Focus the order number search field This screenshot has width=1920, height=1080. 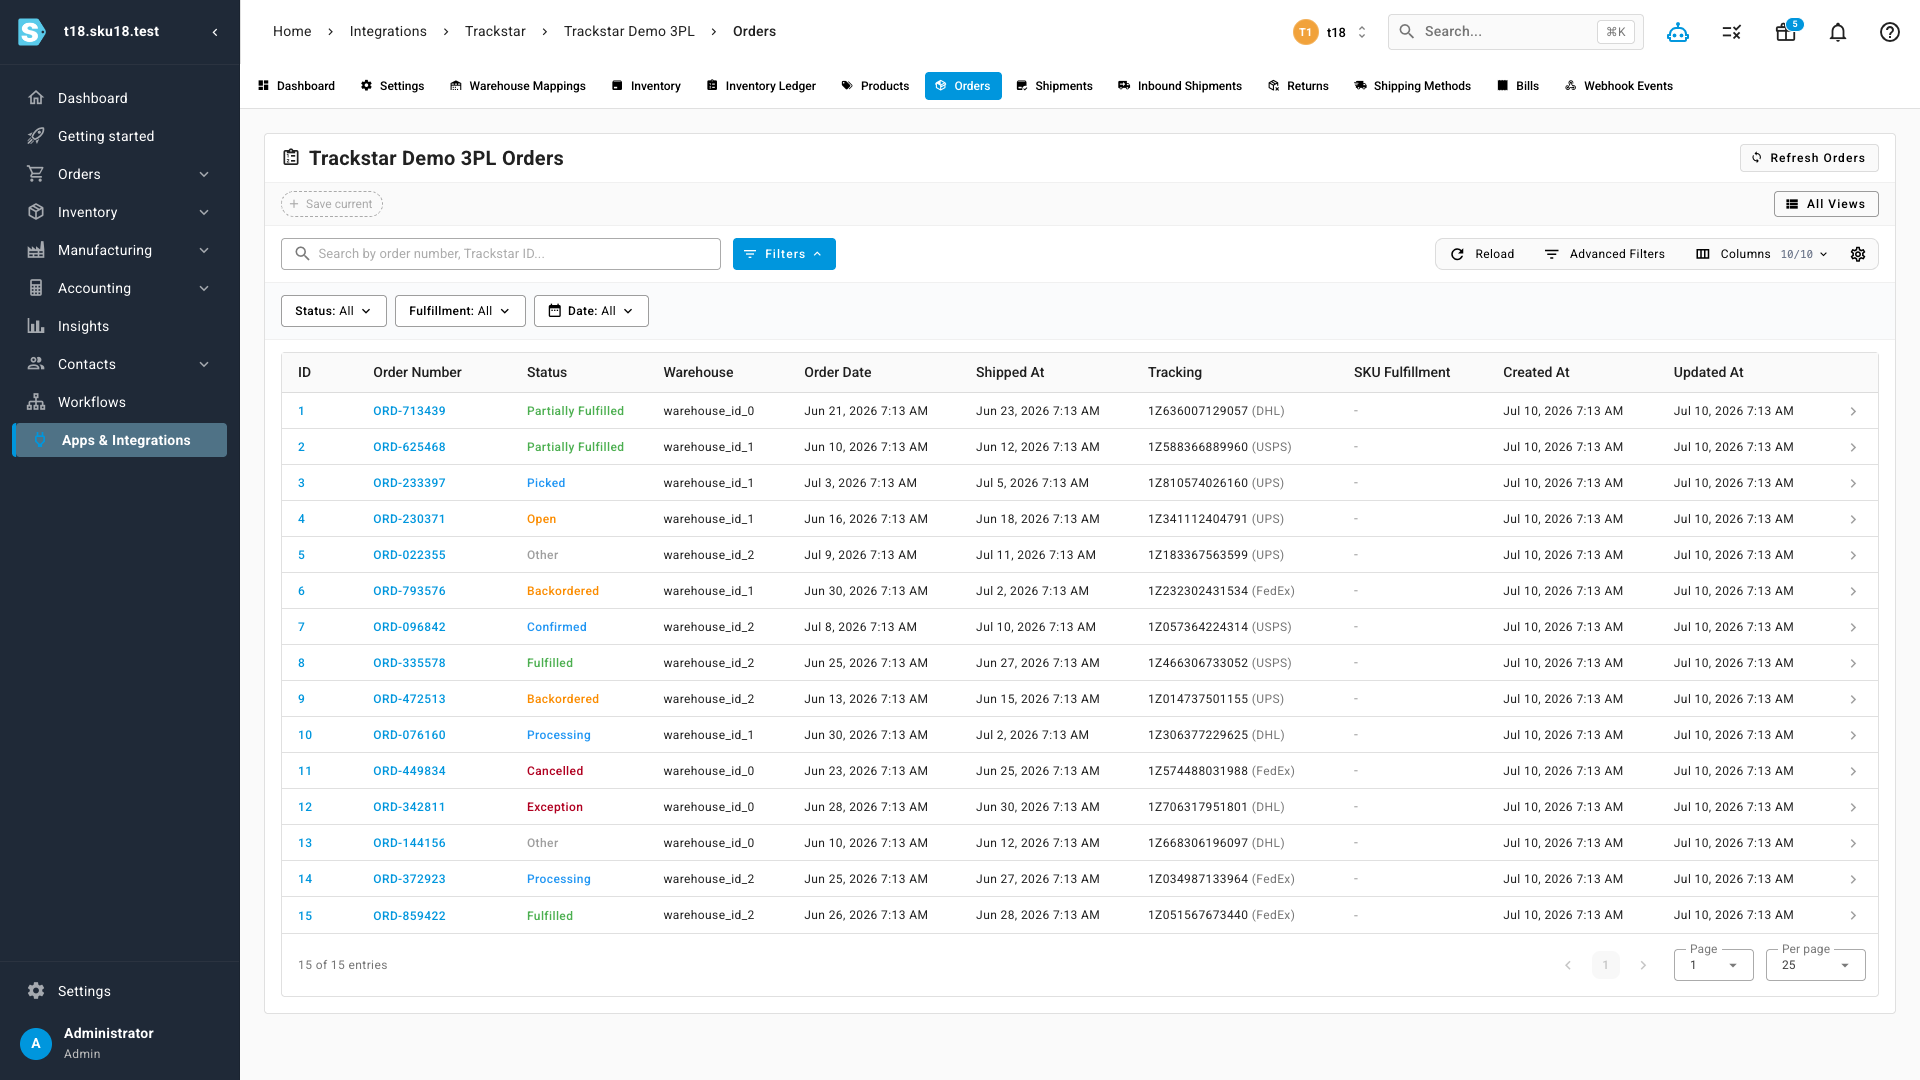coord(501,254)
